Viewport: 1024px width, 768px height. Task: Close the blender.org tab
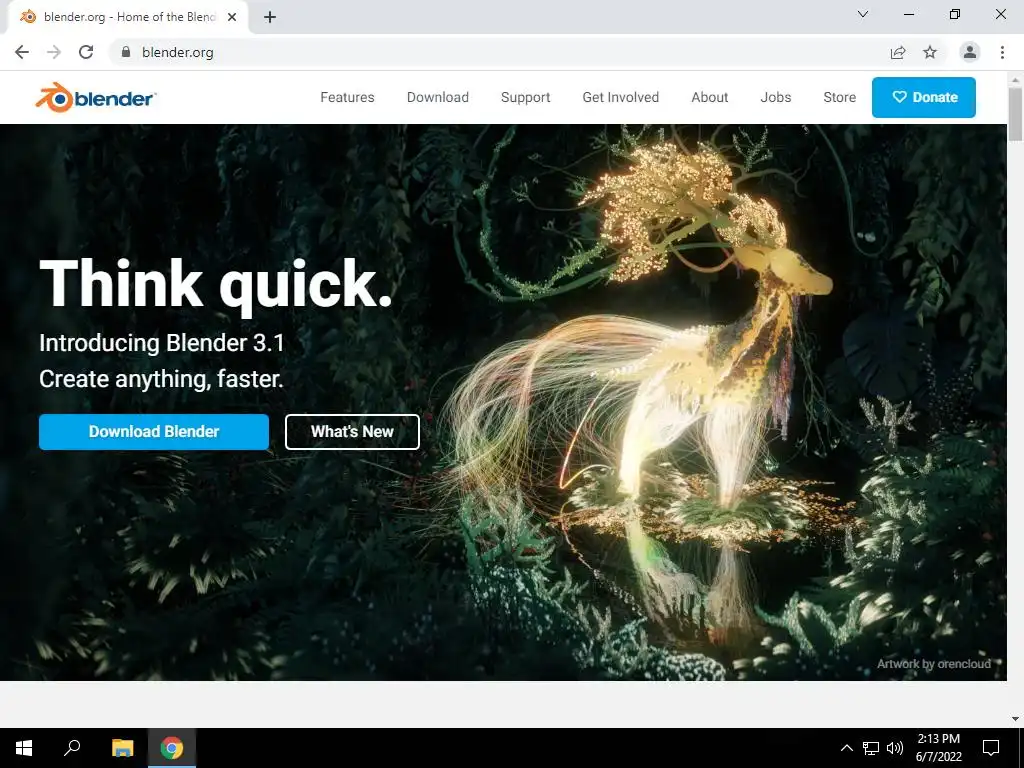(x=232, y=18)
